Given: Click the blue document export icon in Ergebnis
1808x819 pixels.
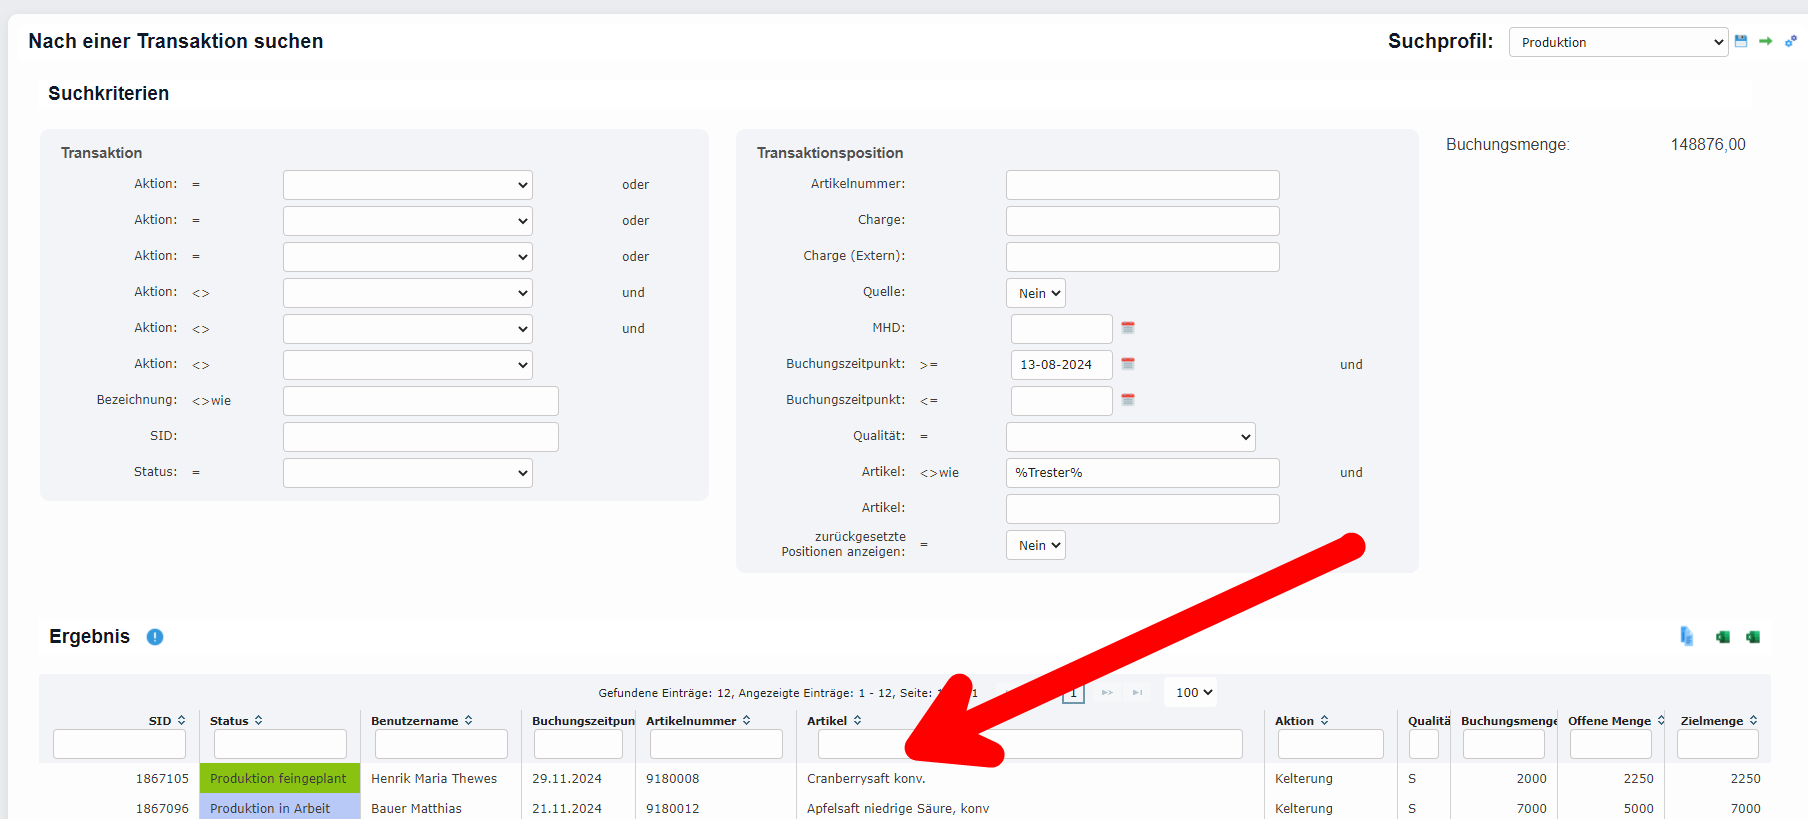Looking at the screenshot, I should click(1687, 636).
